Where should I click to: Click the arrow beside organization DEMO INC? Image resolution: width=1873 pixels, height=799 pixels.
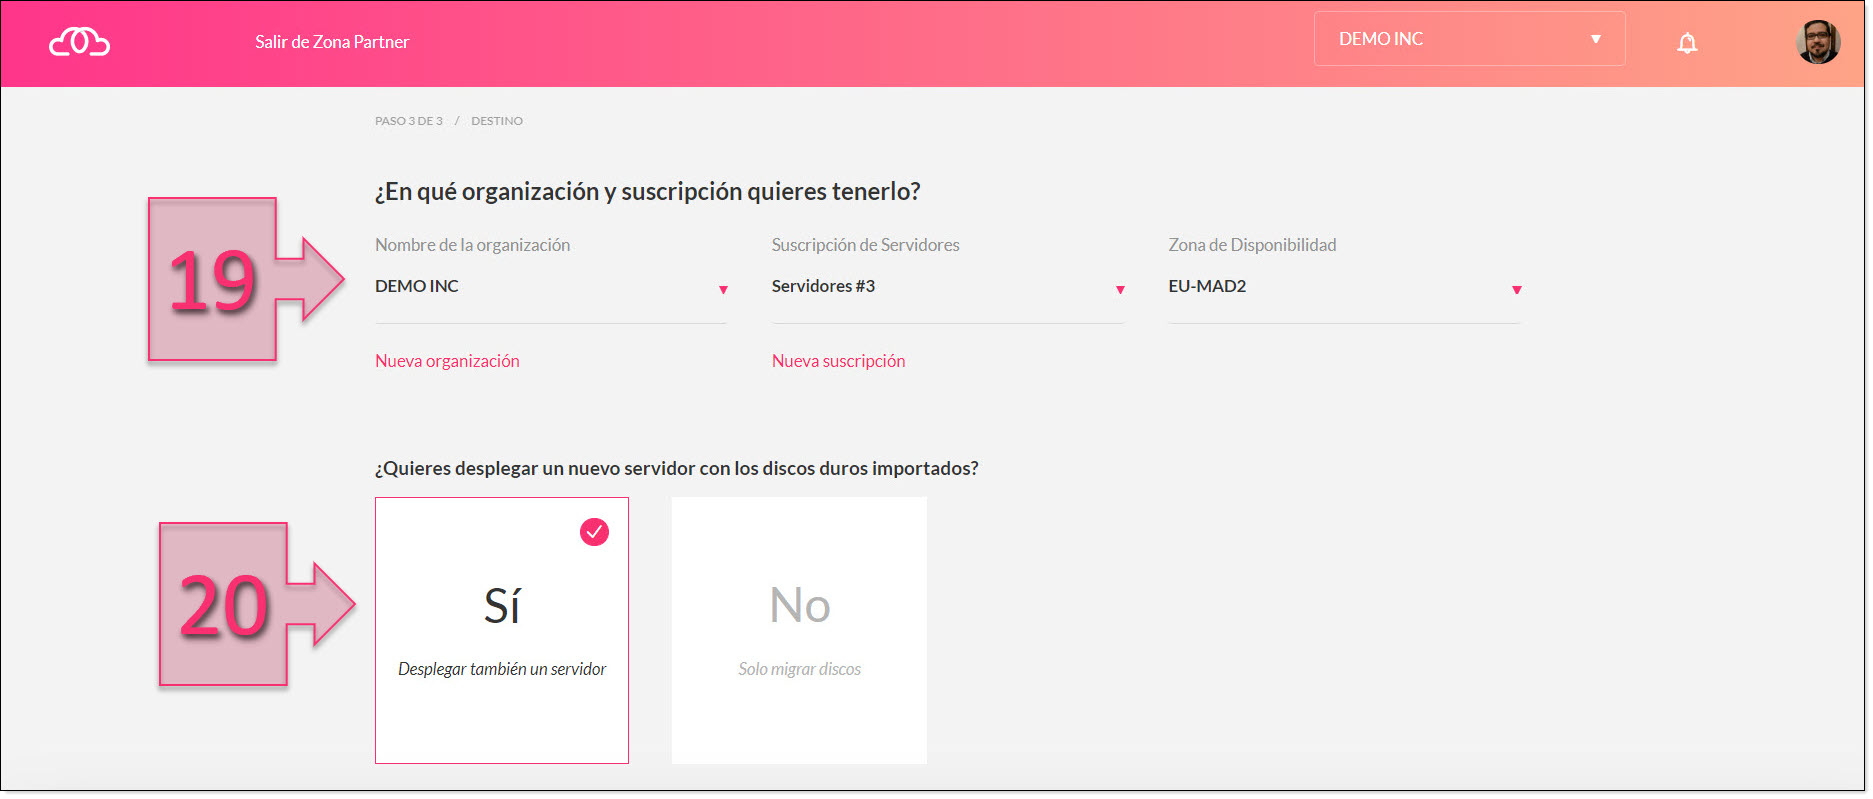[723, 290]
